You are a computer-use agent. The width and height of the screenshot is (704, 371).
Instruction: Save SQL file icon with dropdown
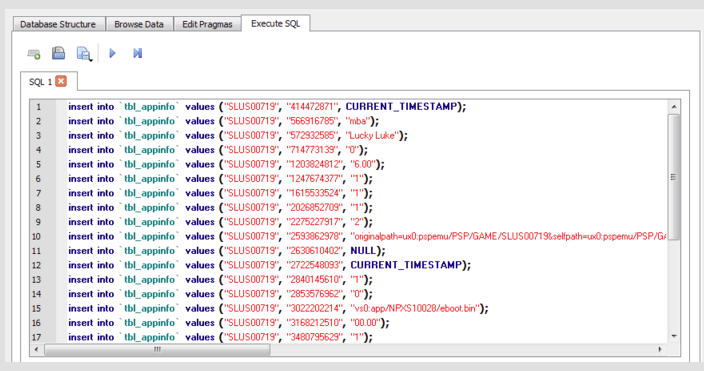84,53
